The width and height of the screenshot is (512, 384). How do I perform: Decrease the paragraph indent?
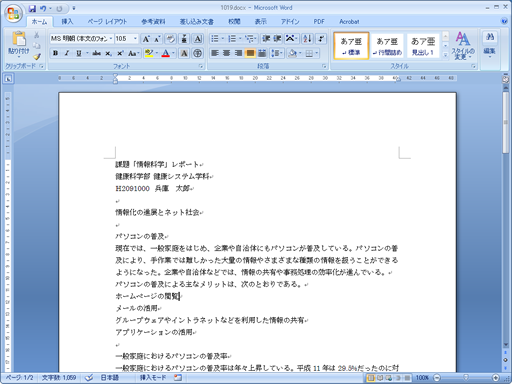[266, 39]
